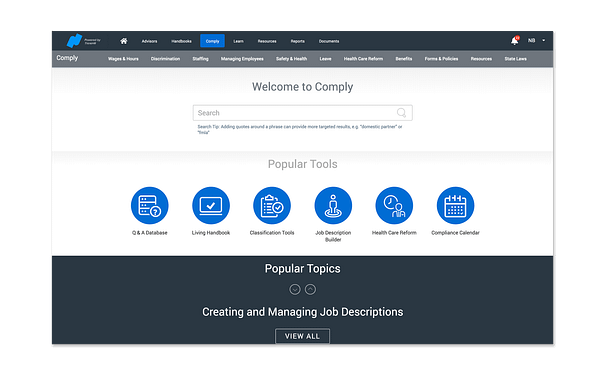This screenshot has height=375, width=600.
Task: Open the notifications bell
Action: coord(515,41)
